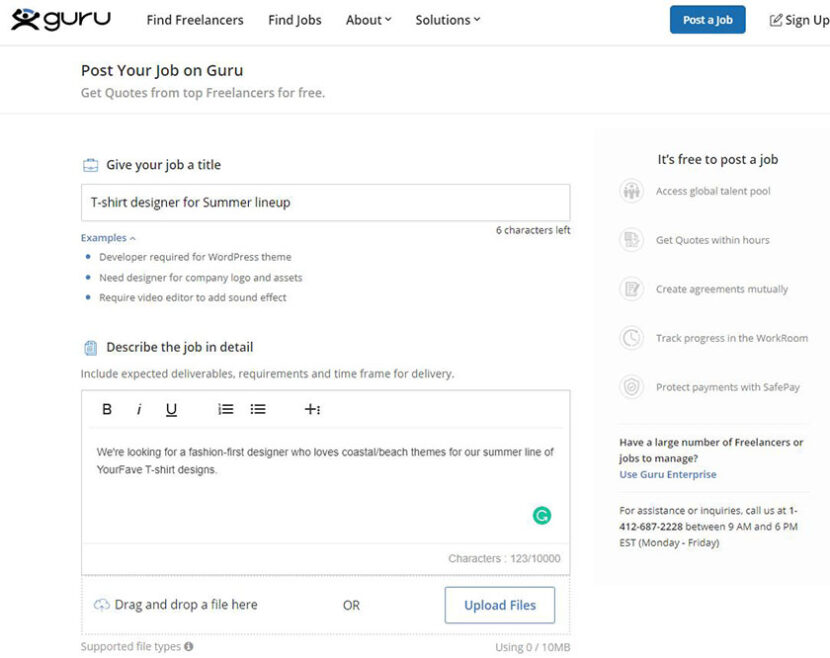Collapse the Examples section
Viewport: 830px width, 658px height.
[x=107, y=237]
